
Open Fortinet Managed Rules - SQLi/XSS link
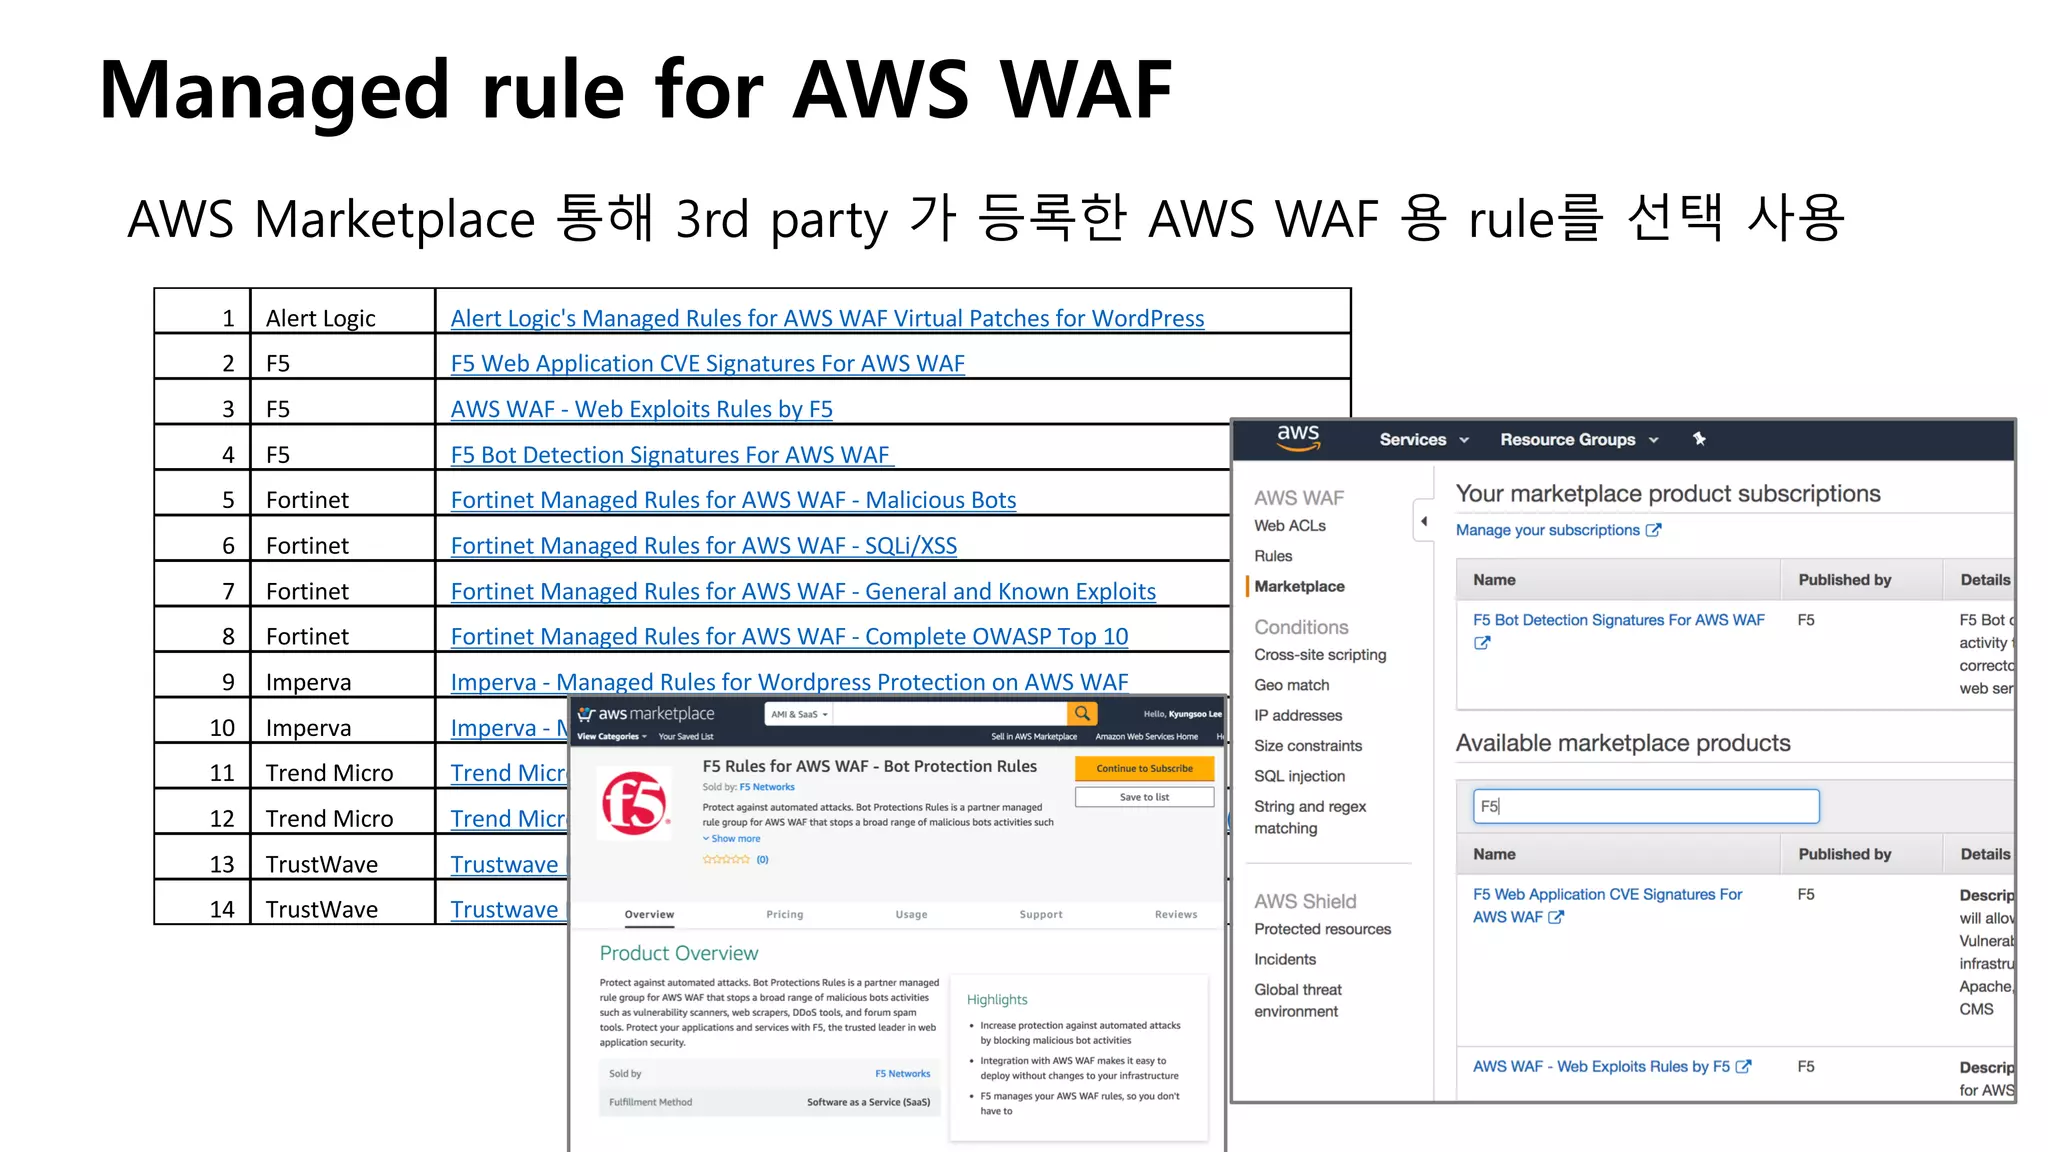703,547
